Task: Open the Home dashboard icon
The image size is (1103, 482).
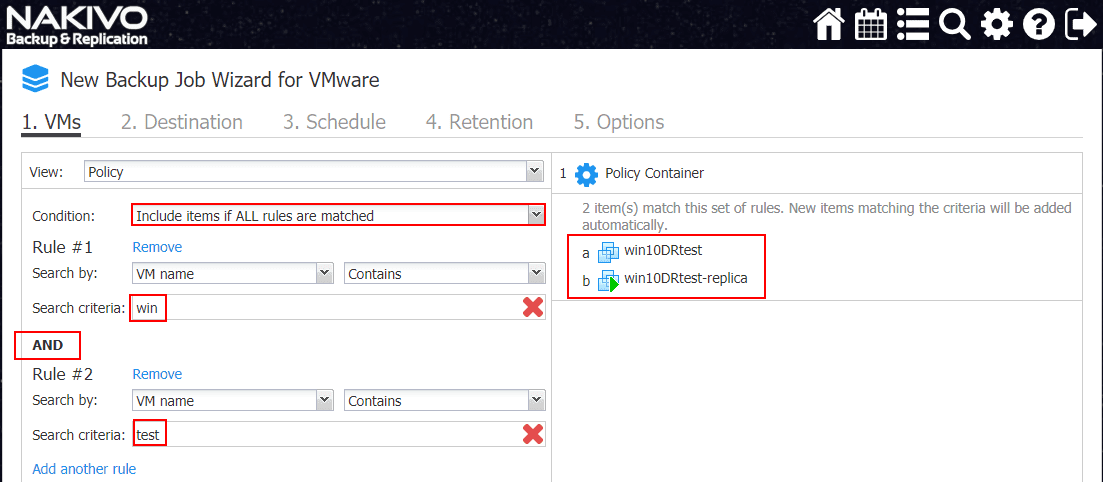Action: (828, 24)
